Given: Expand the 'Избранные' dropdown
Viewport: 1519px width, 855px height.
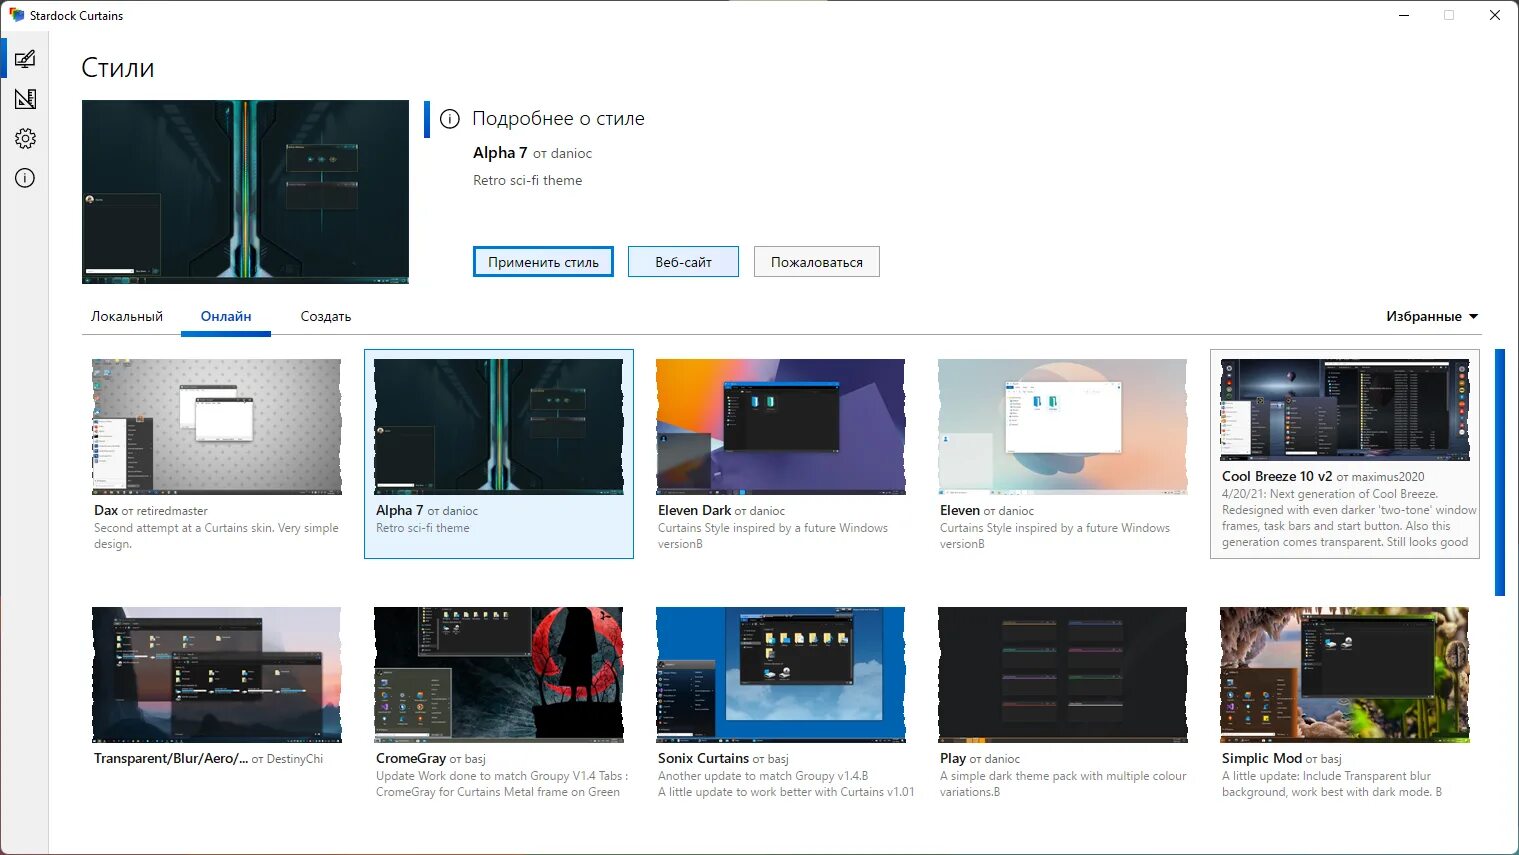Looking at the screenshot, I should pyautogui.click(x=1431, y=316).
